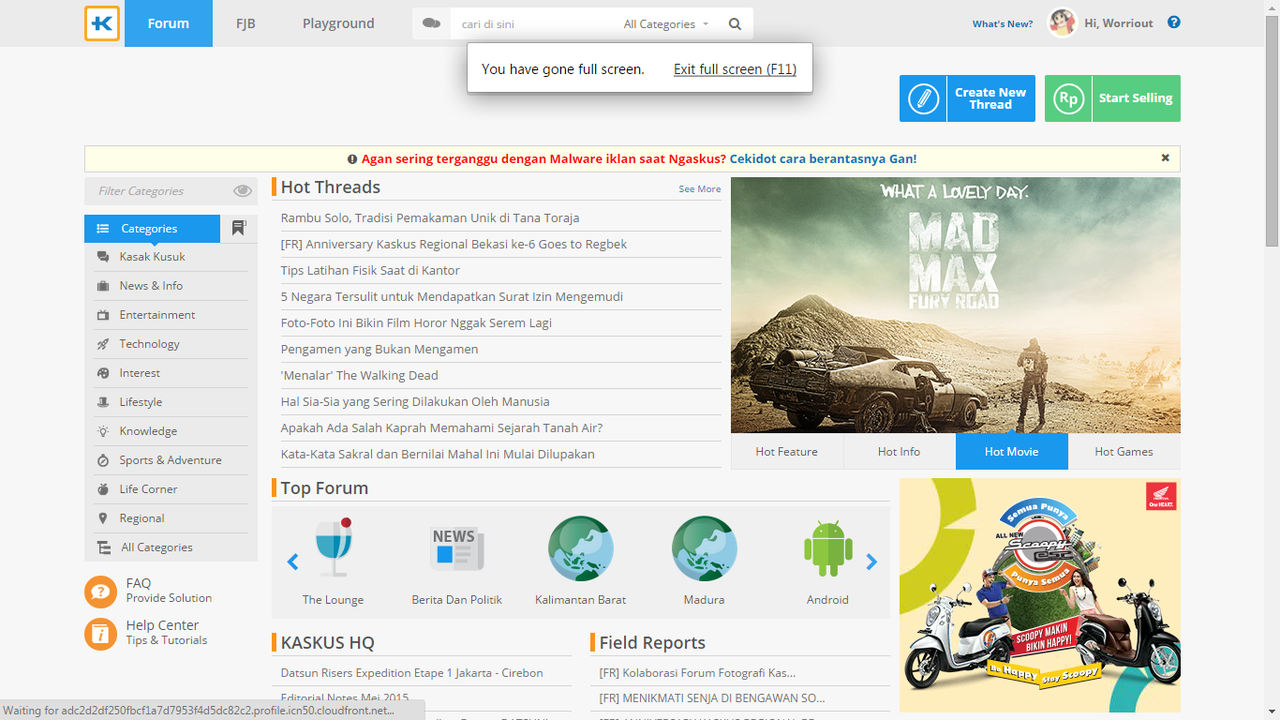Open the Berita Dan Politik news icon
Image resolution: width=1280 pixels, height=720 pixels.
pos(457,548)
